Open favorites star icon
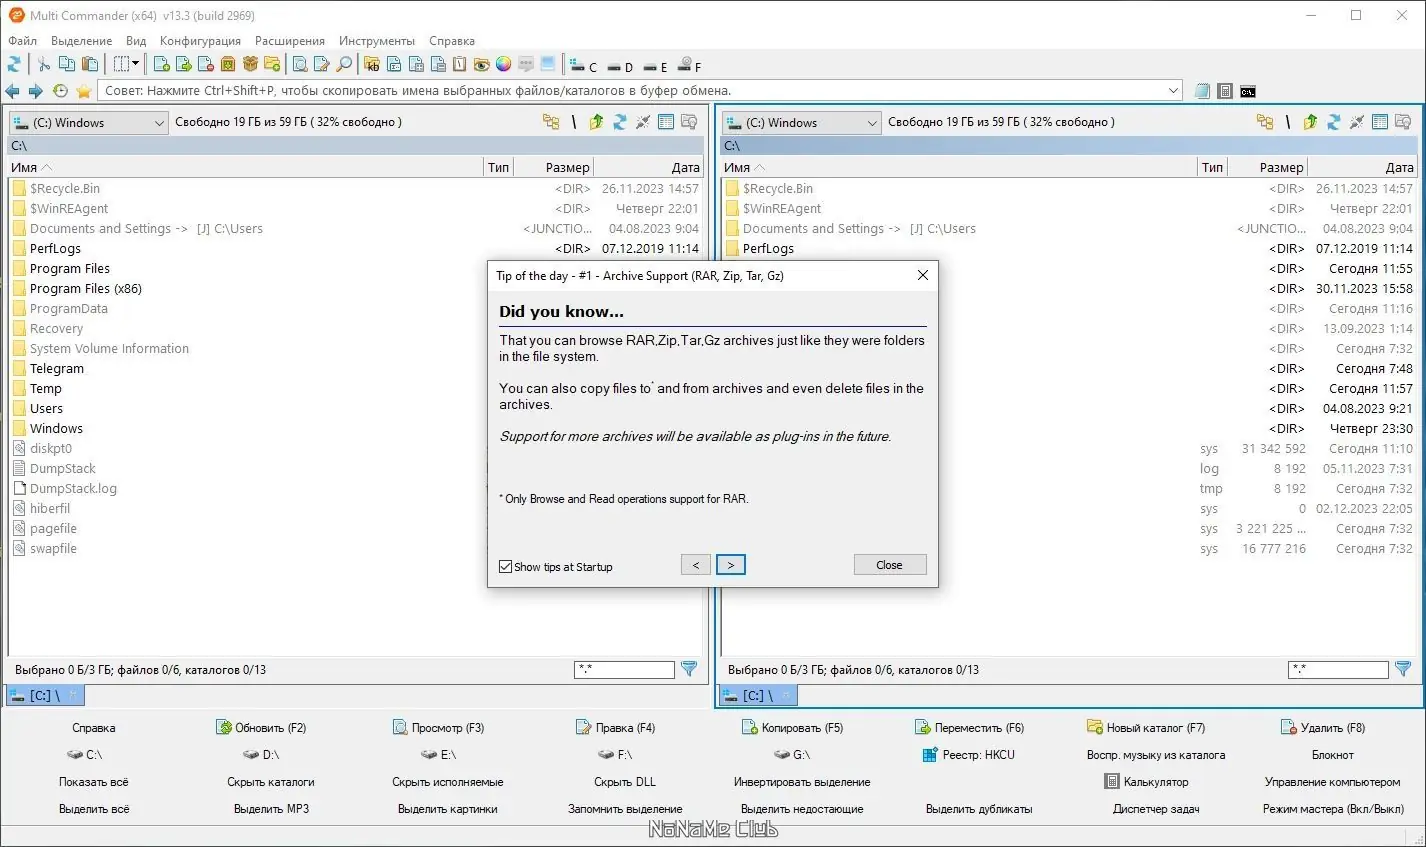 (x=84, y=91)
